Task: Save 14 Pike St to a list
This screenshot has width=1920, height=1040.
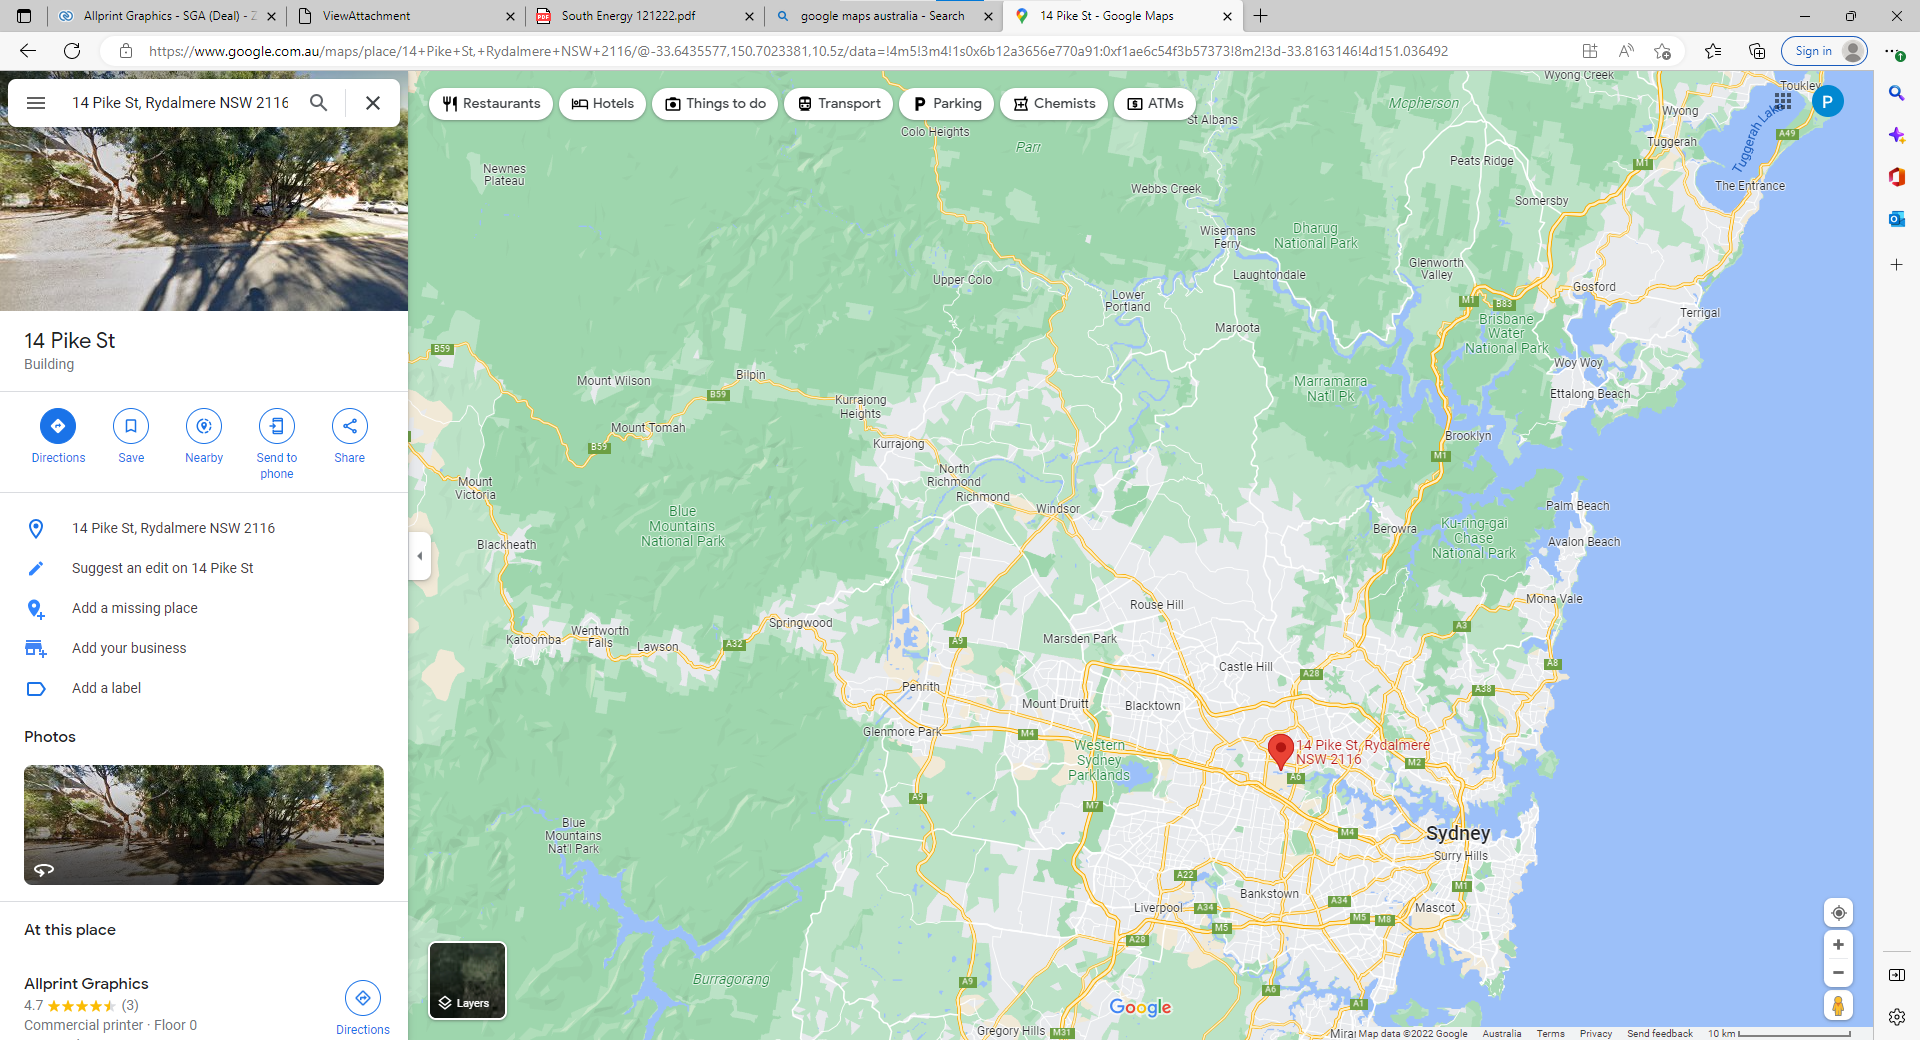Action: tap(131, 426)
